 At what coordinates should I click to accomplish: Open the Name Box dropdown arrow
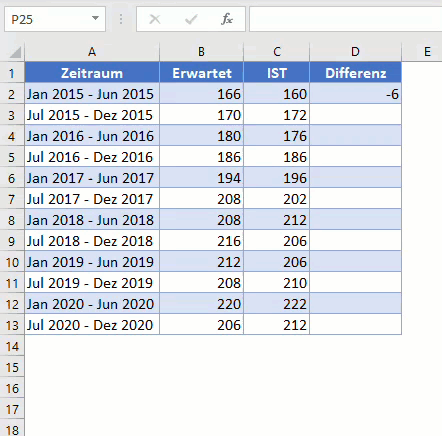(x=95, y=18)
